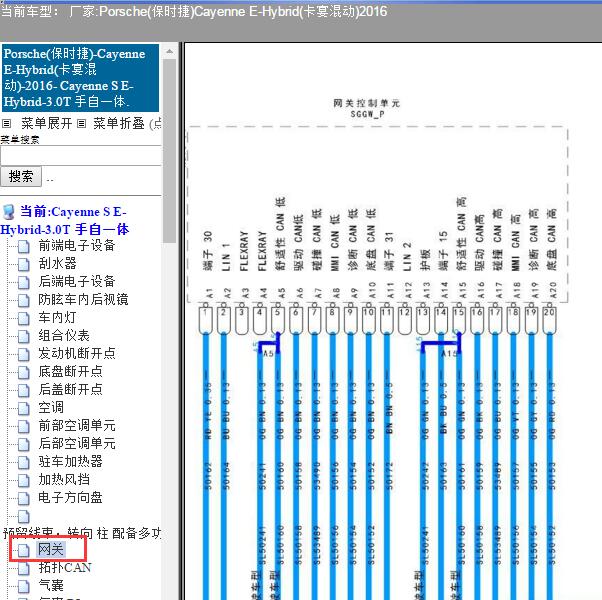Screen dimensions: 602x600
Task: Open 拓扑CAN diagram entry
Action: pos(64,567)
